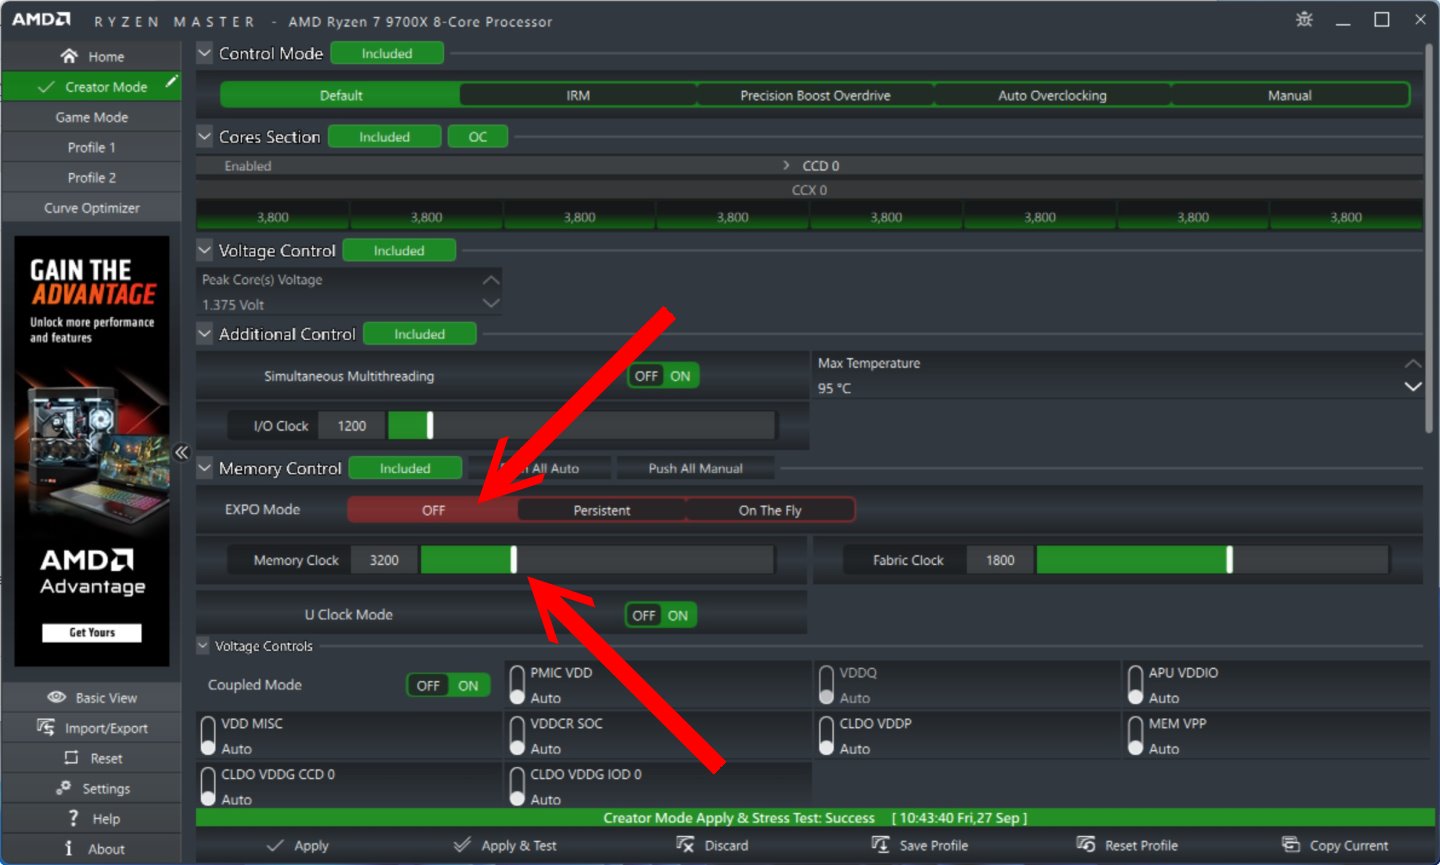
Task: Toggle CLDO VDDP auto switch
Action: [x=826, y=735]
